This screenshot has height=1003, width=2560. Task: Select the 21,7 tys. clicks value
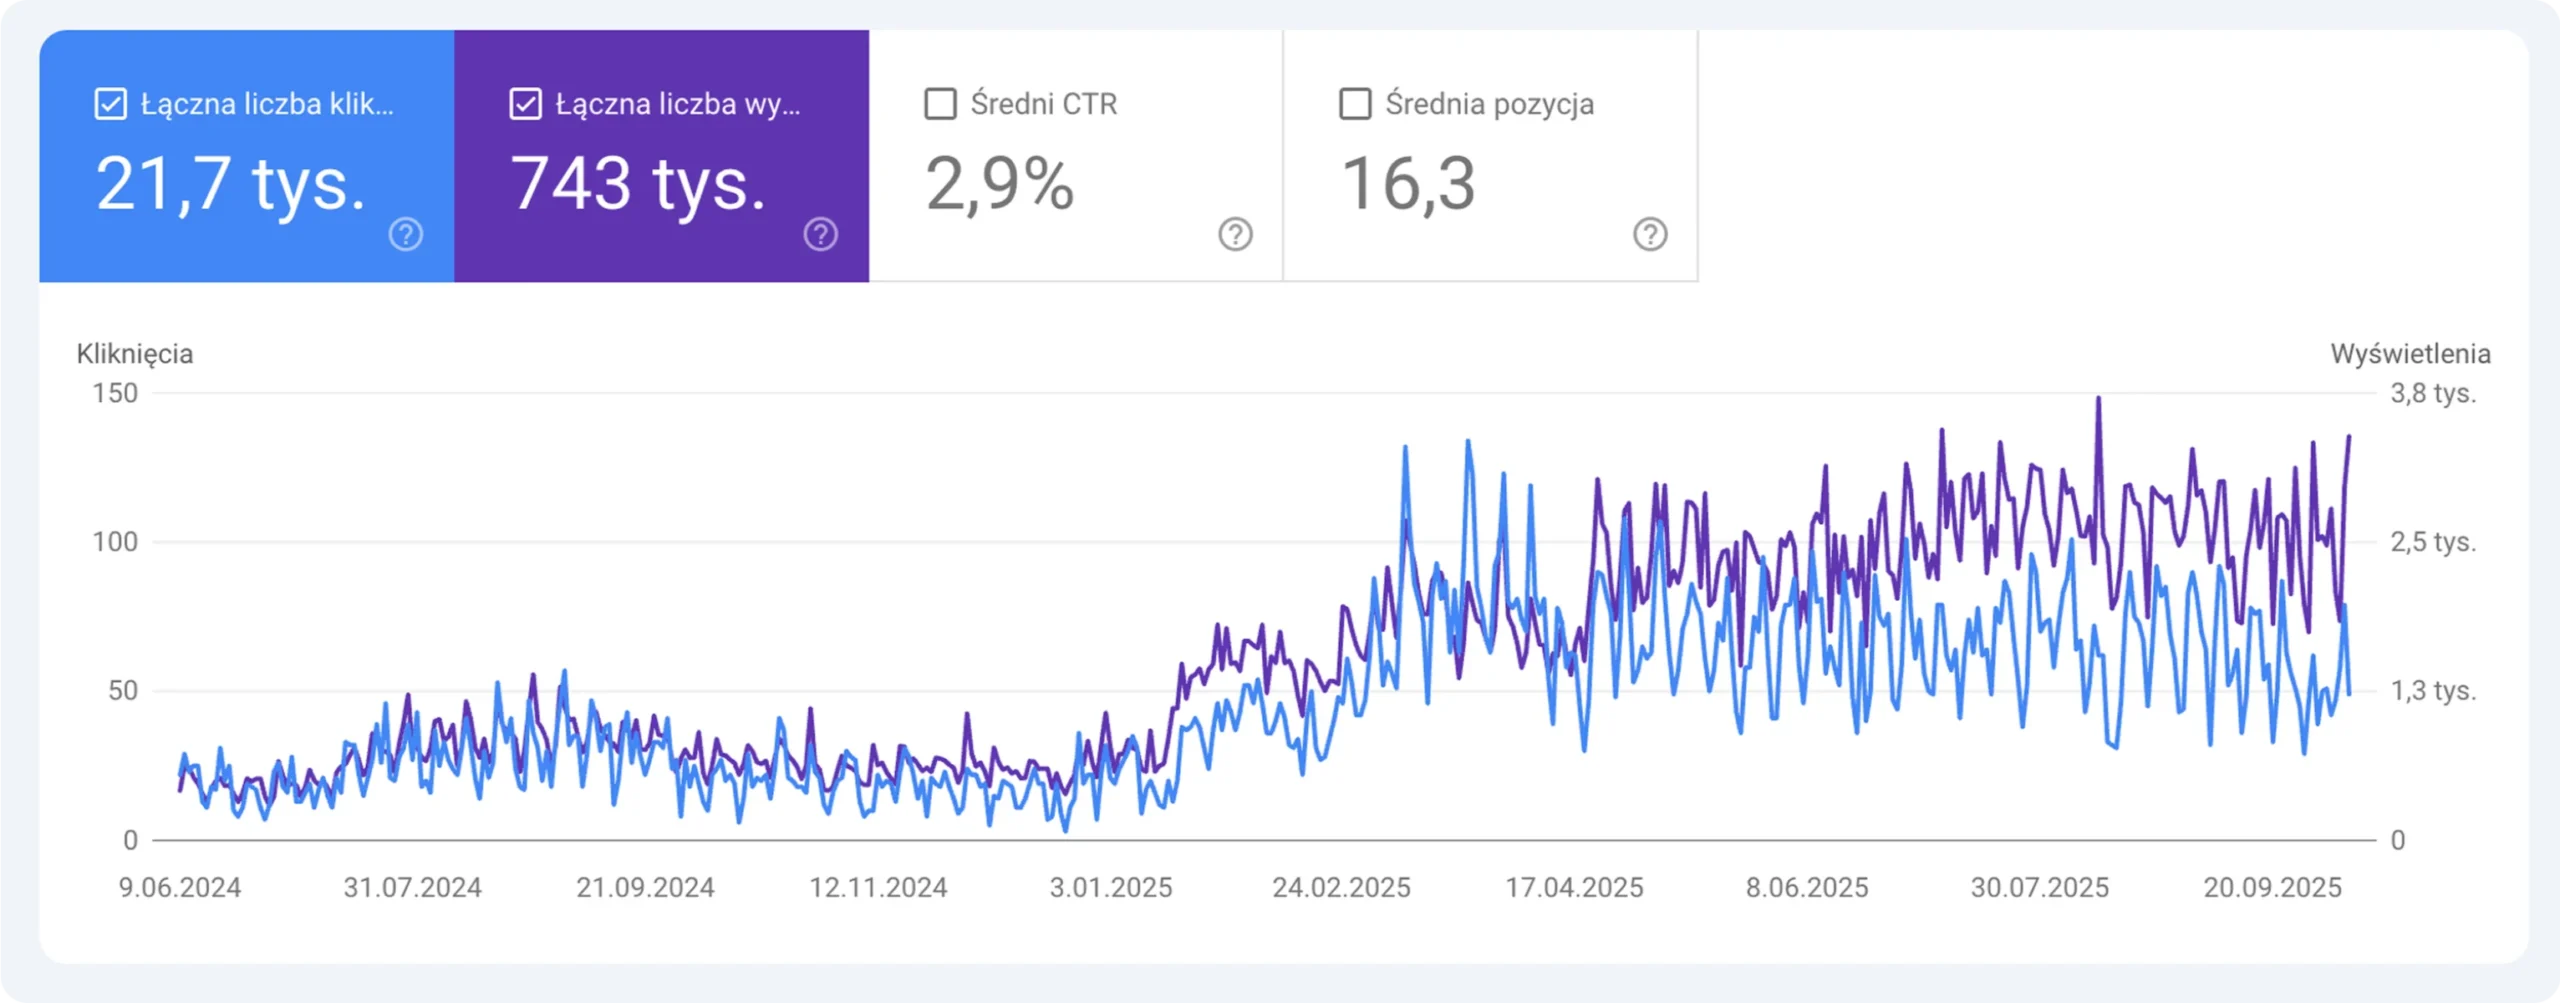[231, 184]
